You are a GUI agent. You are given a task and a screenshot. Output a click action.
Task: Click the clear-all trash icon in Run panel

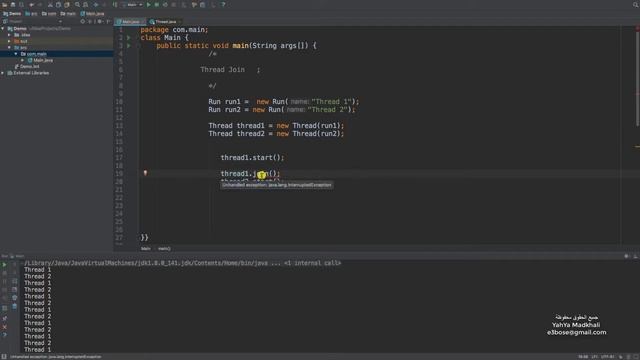[x=14, y=306]
